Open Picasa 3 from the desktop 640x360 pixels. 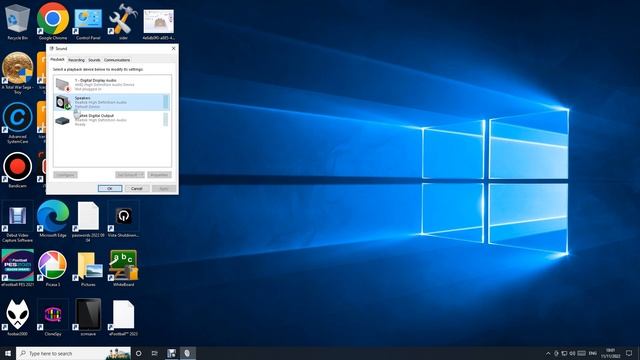click(x=53, y=268)
